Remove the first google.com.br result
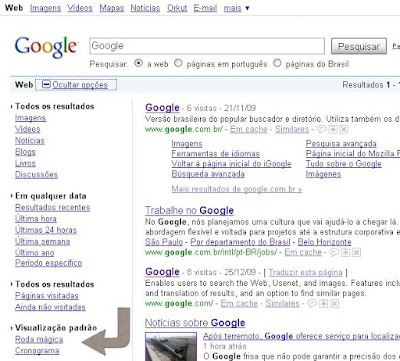Image resolution: width=400 pixels, height=361 pixels. [x=344, y=129]
